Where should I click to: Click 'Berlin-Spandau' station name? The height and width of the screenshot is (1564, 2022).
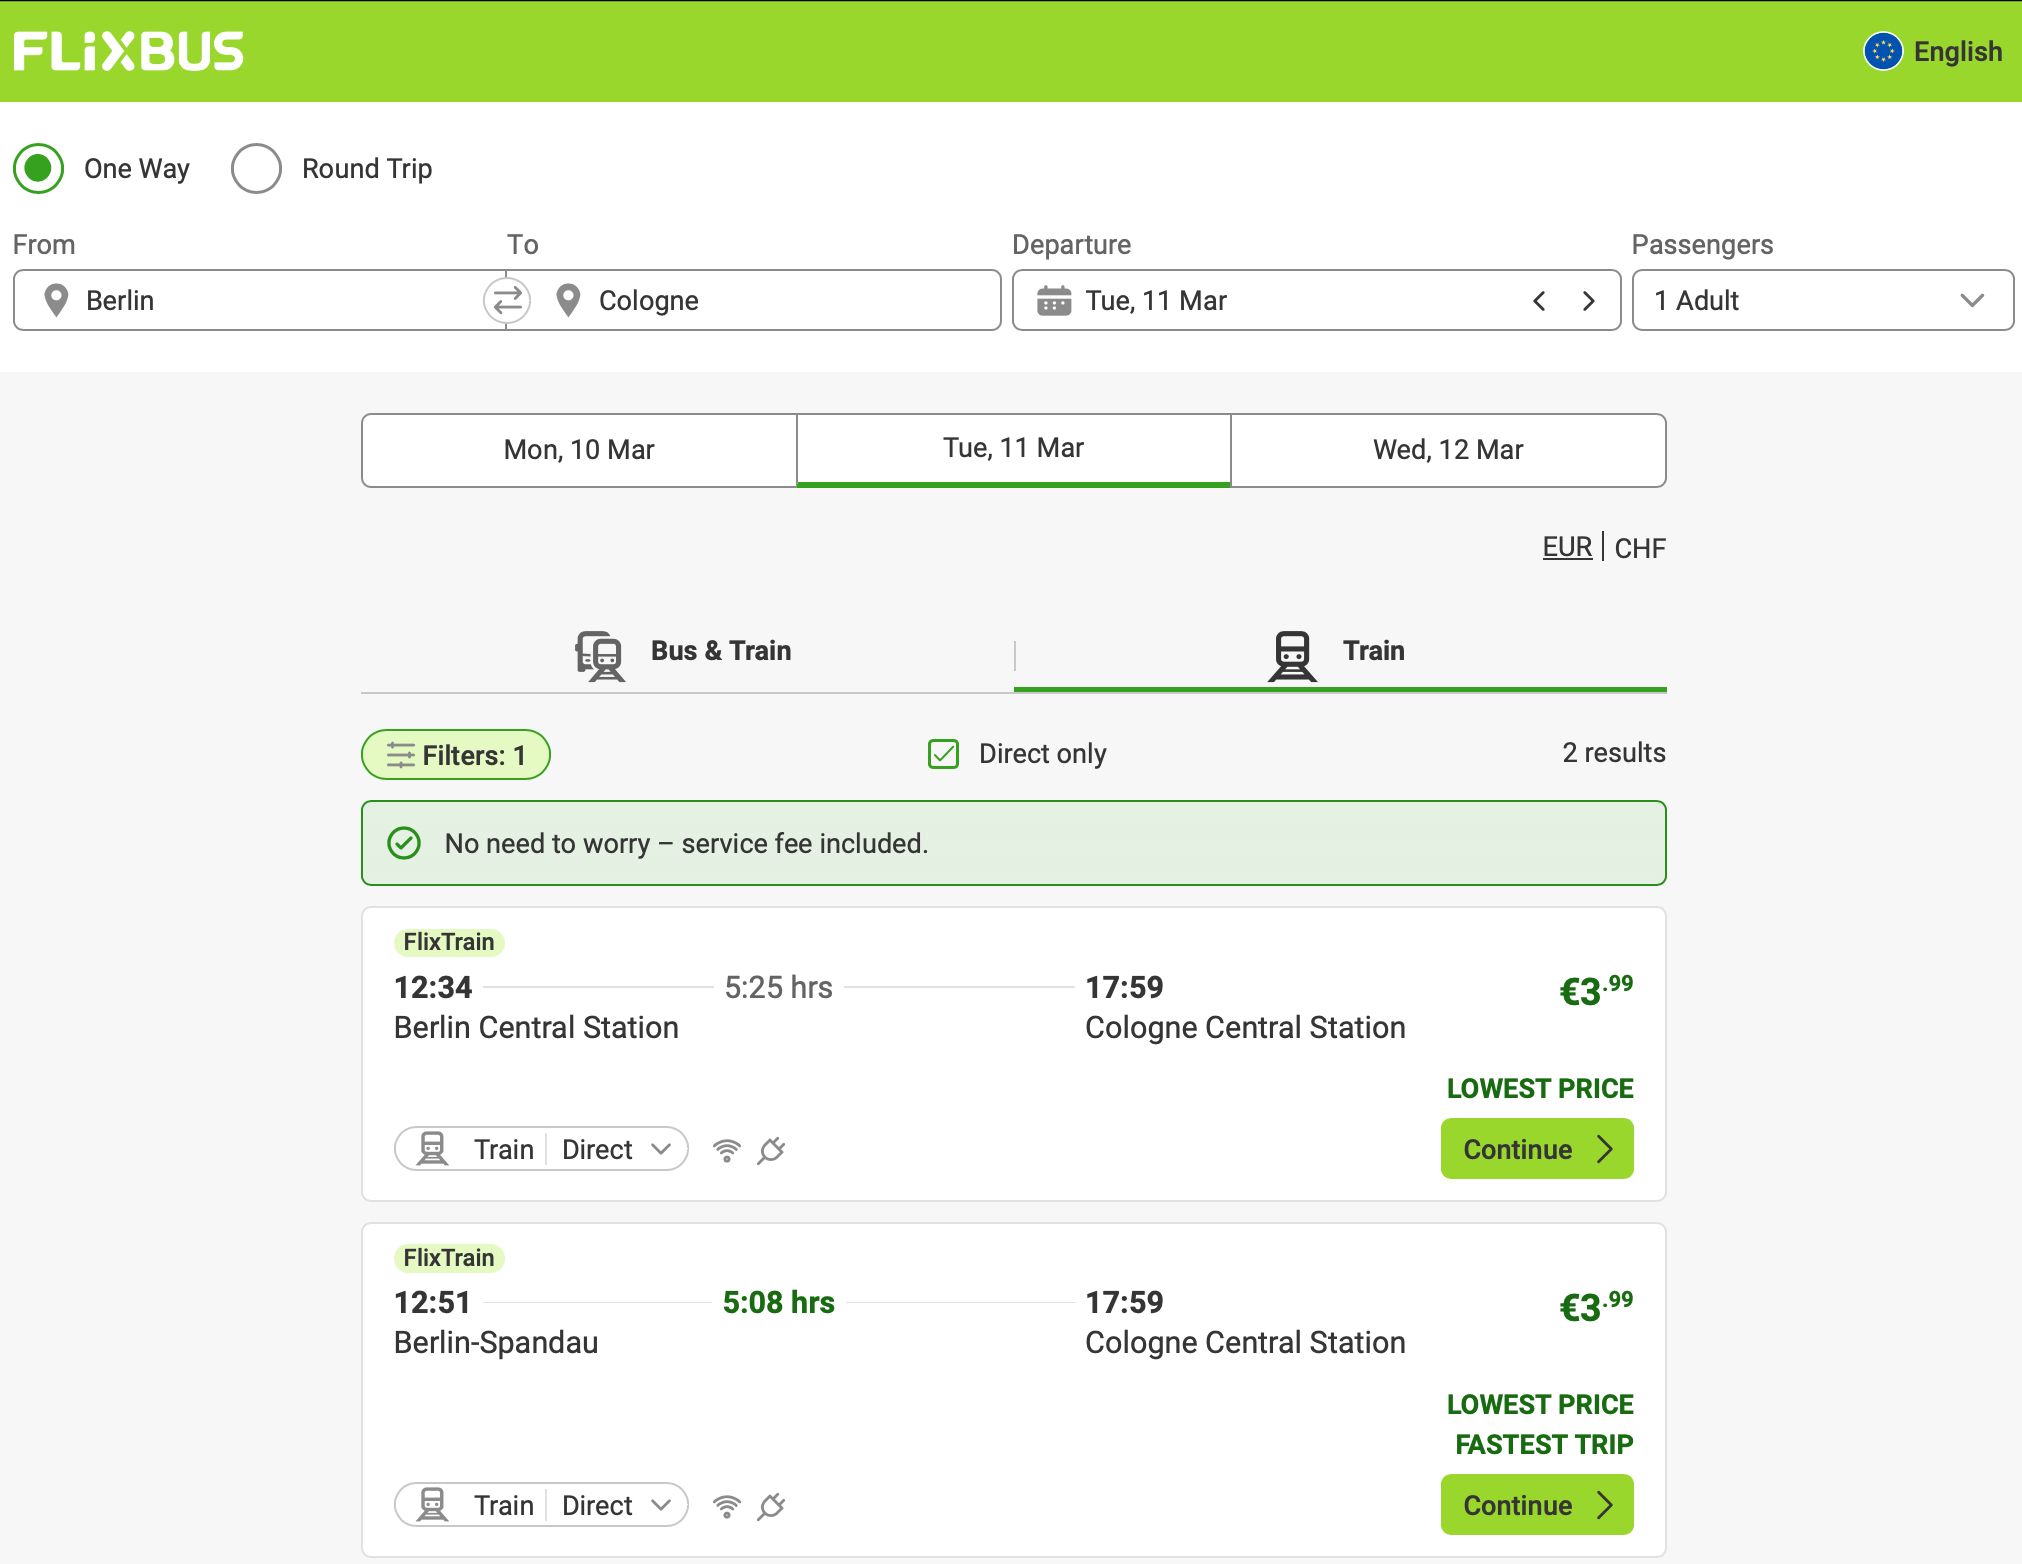coord(496,1342)
